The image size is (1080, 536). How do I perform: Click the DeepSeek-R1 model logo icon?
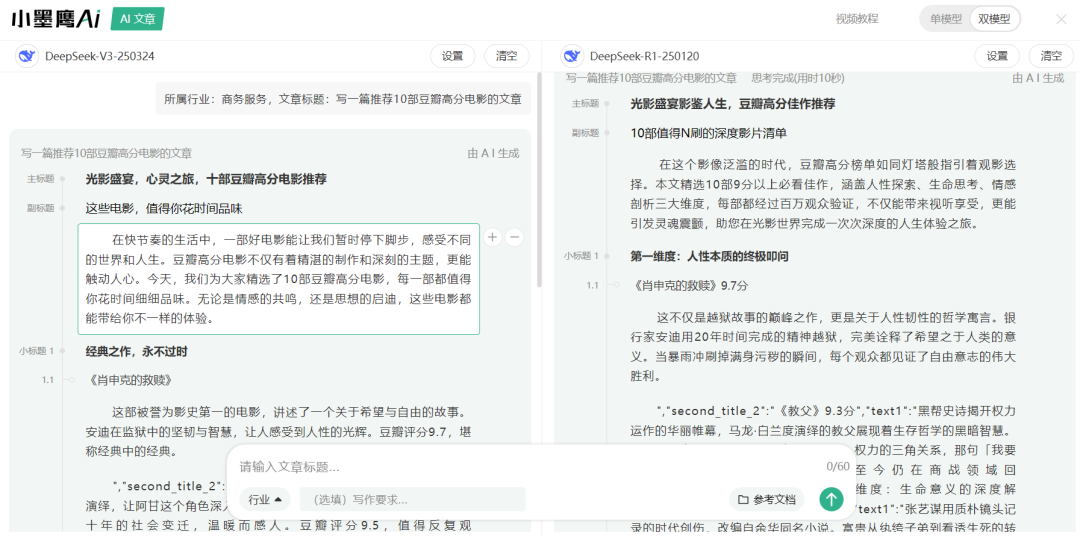pyautogui.click(x=571, y=56)
